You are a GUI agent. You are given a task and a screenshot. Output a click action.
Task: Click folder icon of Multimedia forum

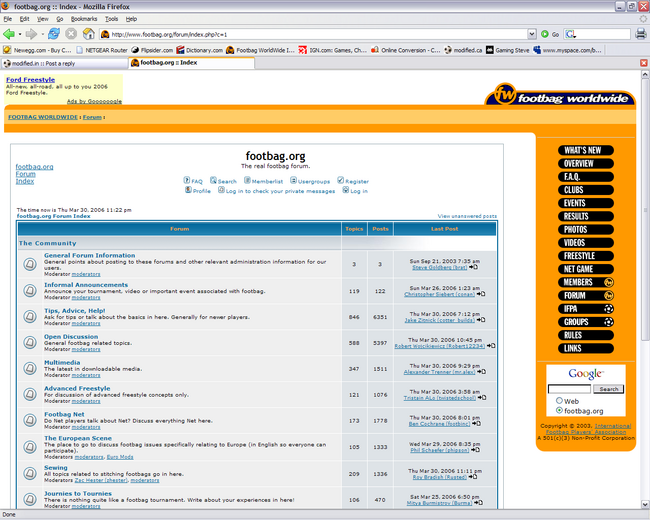[30, 368]
